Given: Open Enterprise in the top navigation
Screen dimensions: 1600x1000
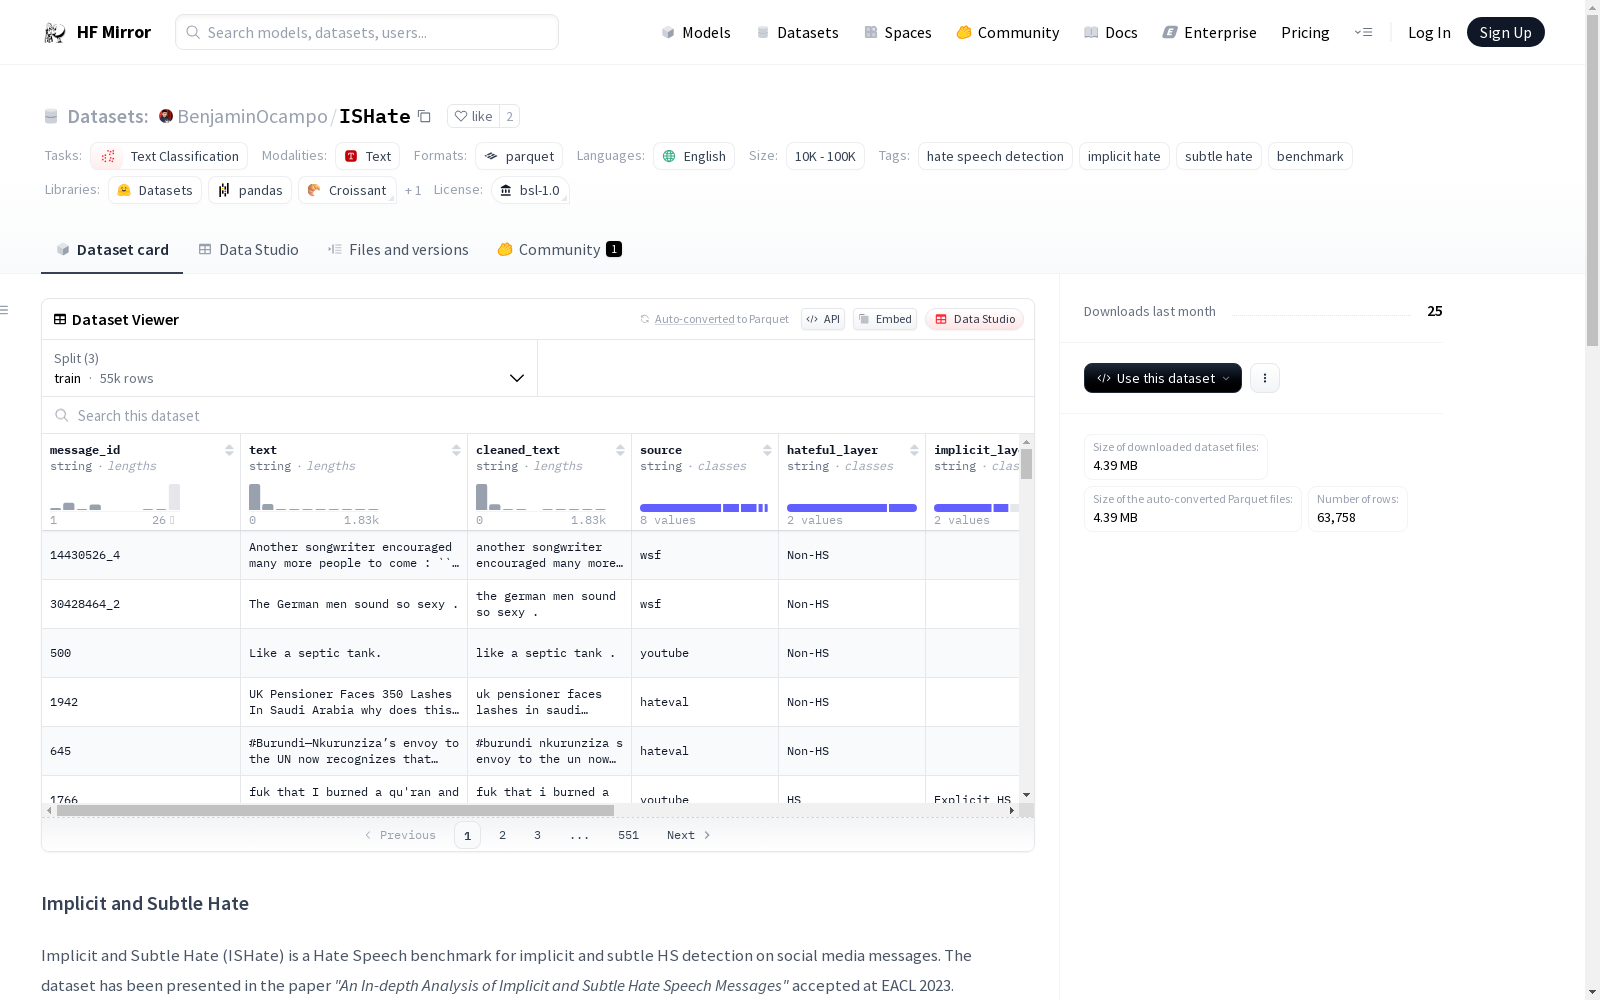Looking at the screenshot, I should 1209,32.
